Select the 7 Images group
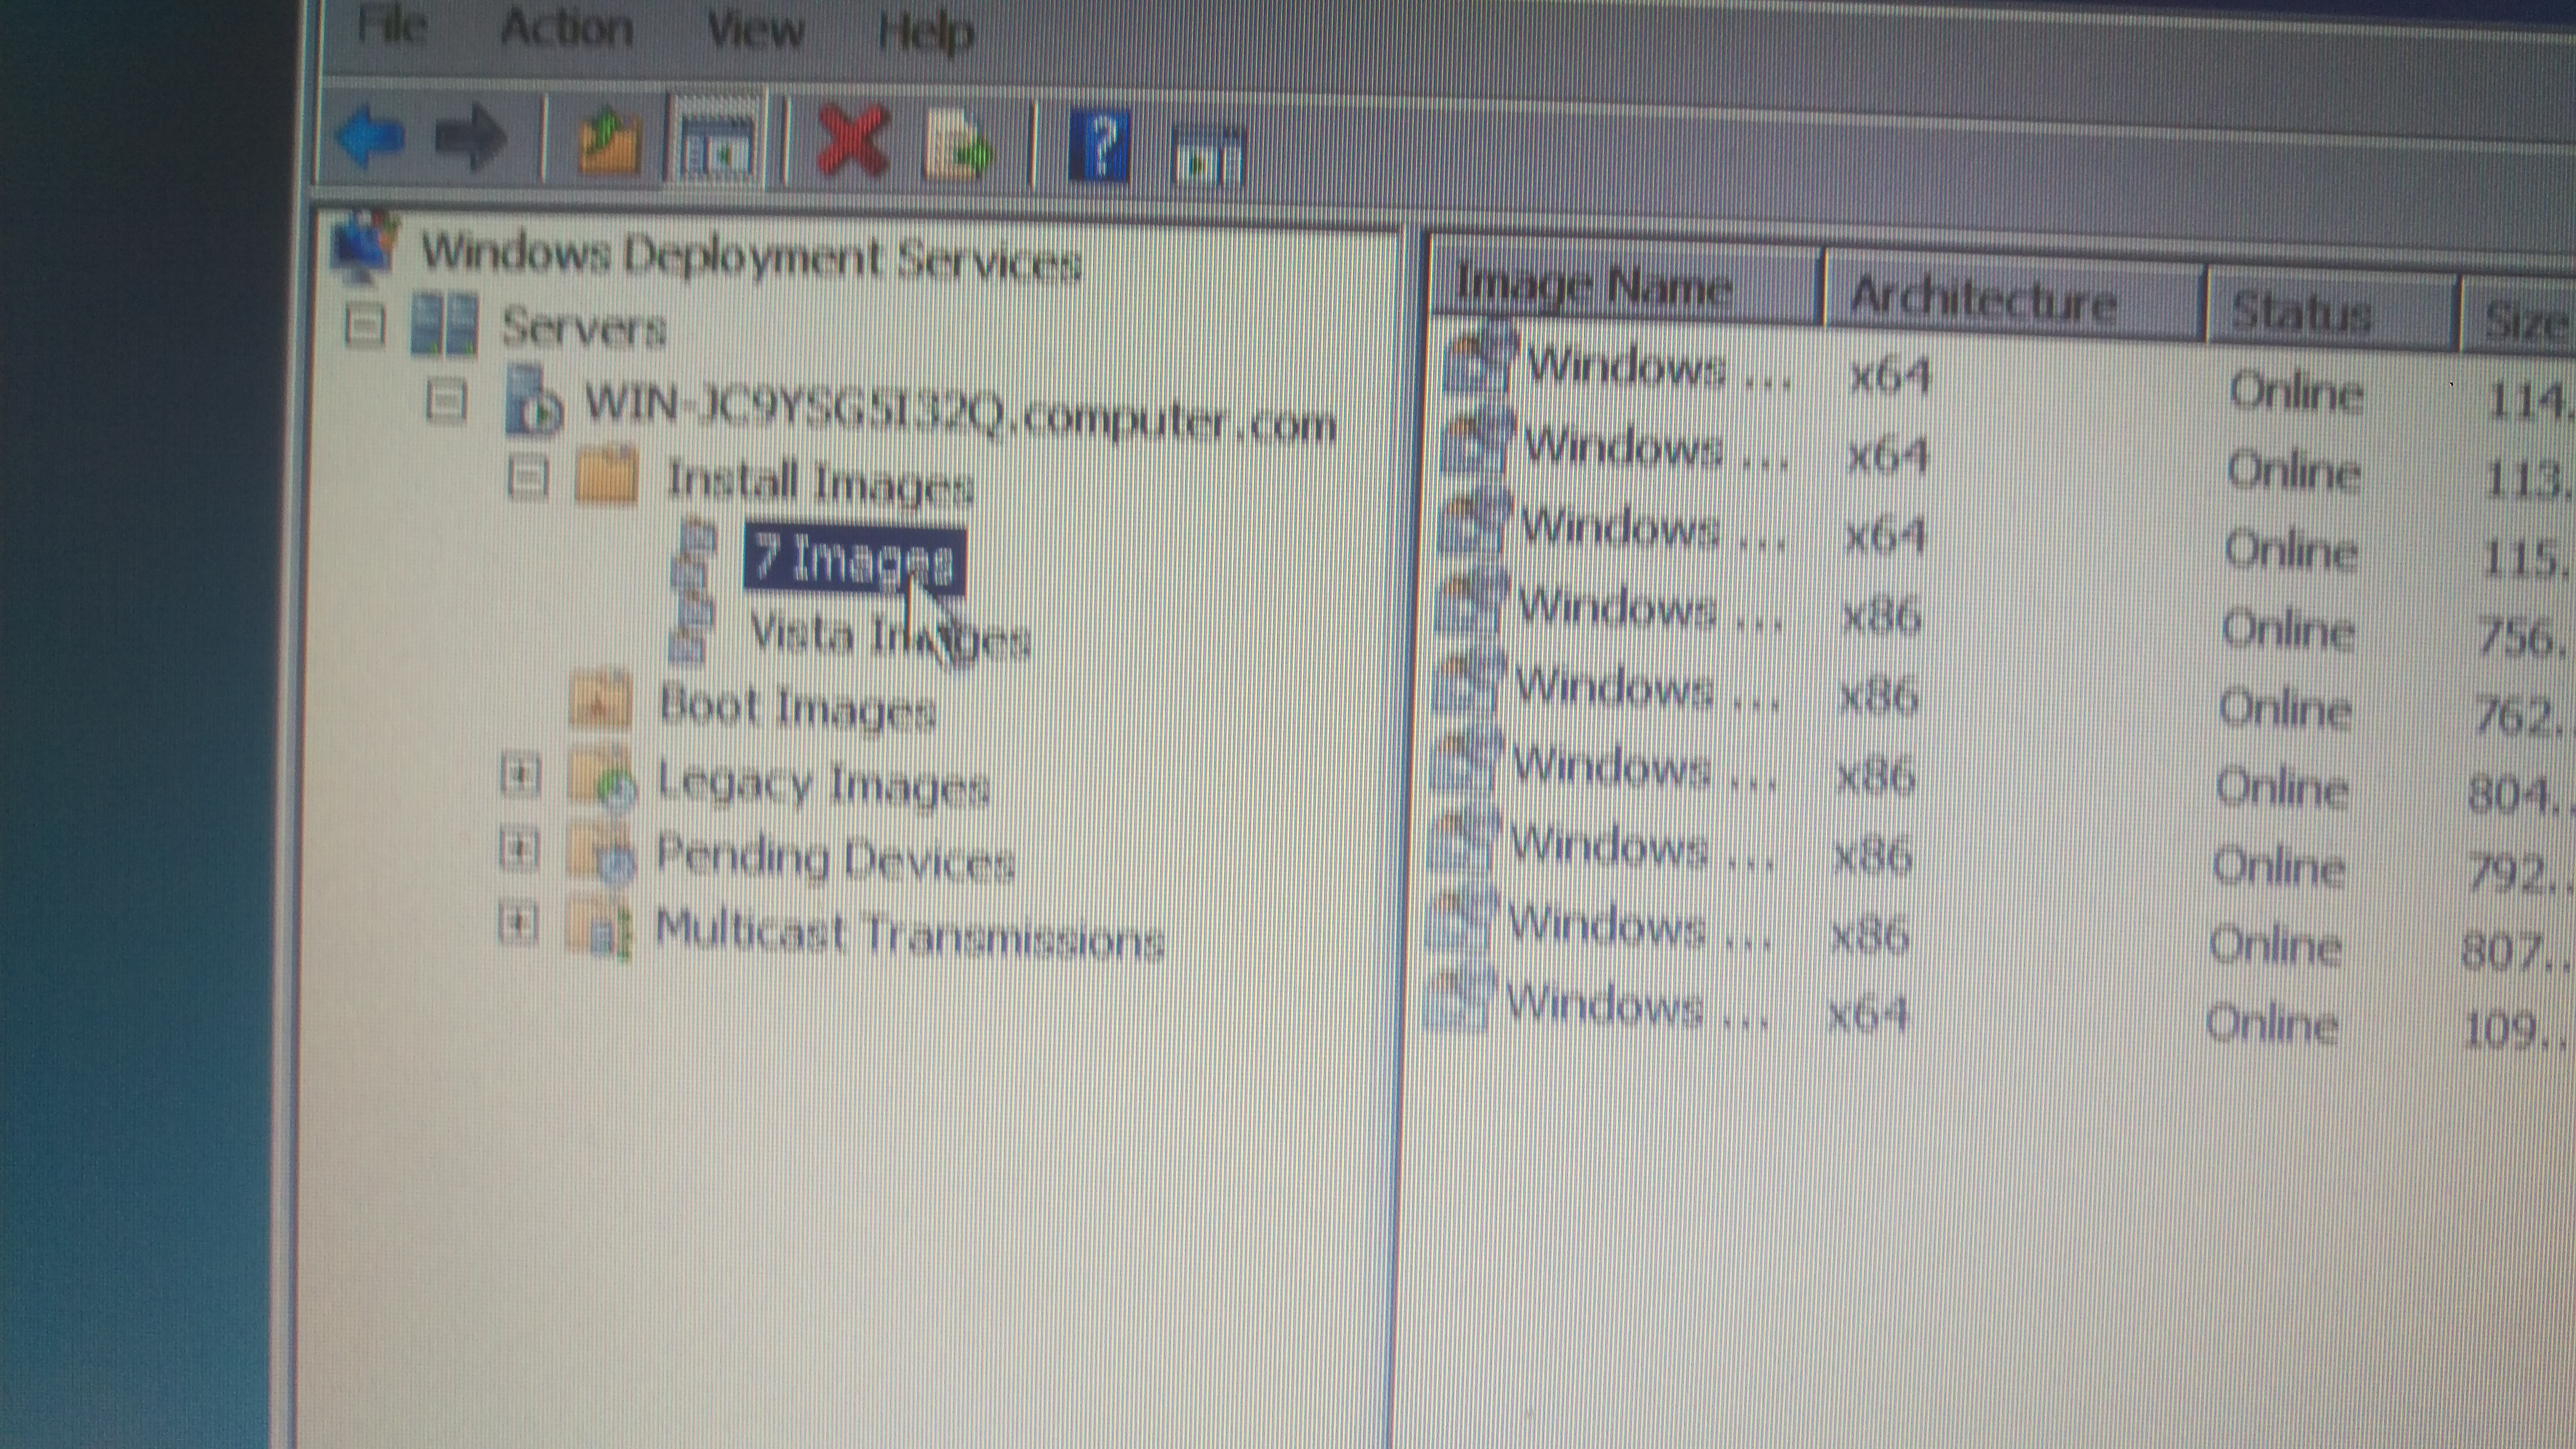Image resolution: width=2576 pixels, height=1449 pixels. [x=854, y=561]
